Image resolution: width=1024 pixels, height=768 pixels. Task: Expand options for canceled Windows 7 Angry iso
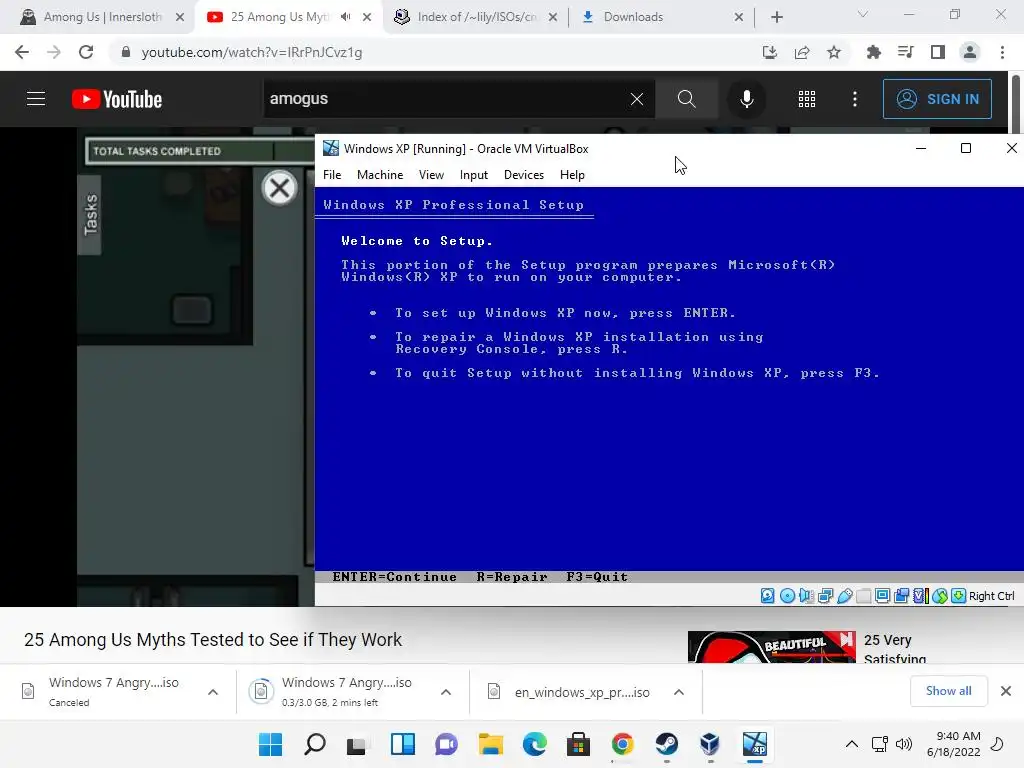(213, 692)
